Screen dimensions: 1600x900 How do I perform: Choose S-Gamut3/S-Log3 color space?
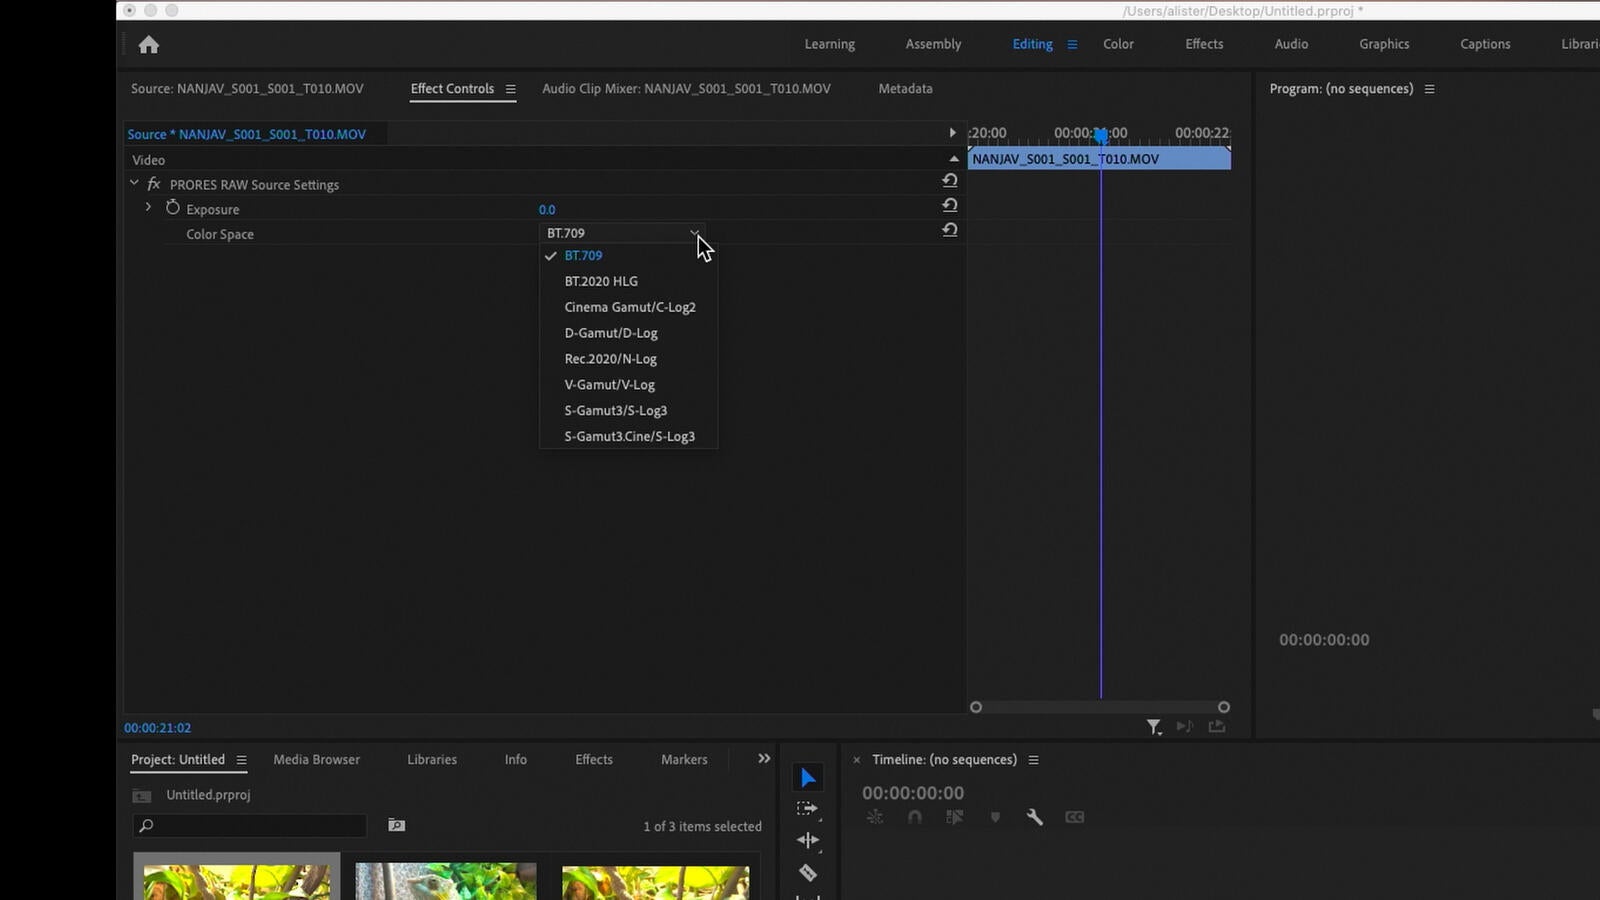615,411
